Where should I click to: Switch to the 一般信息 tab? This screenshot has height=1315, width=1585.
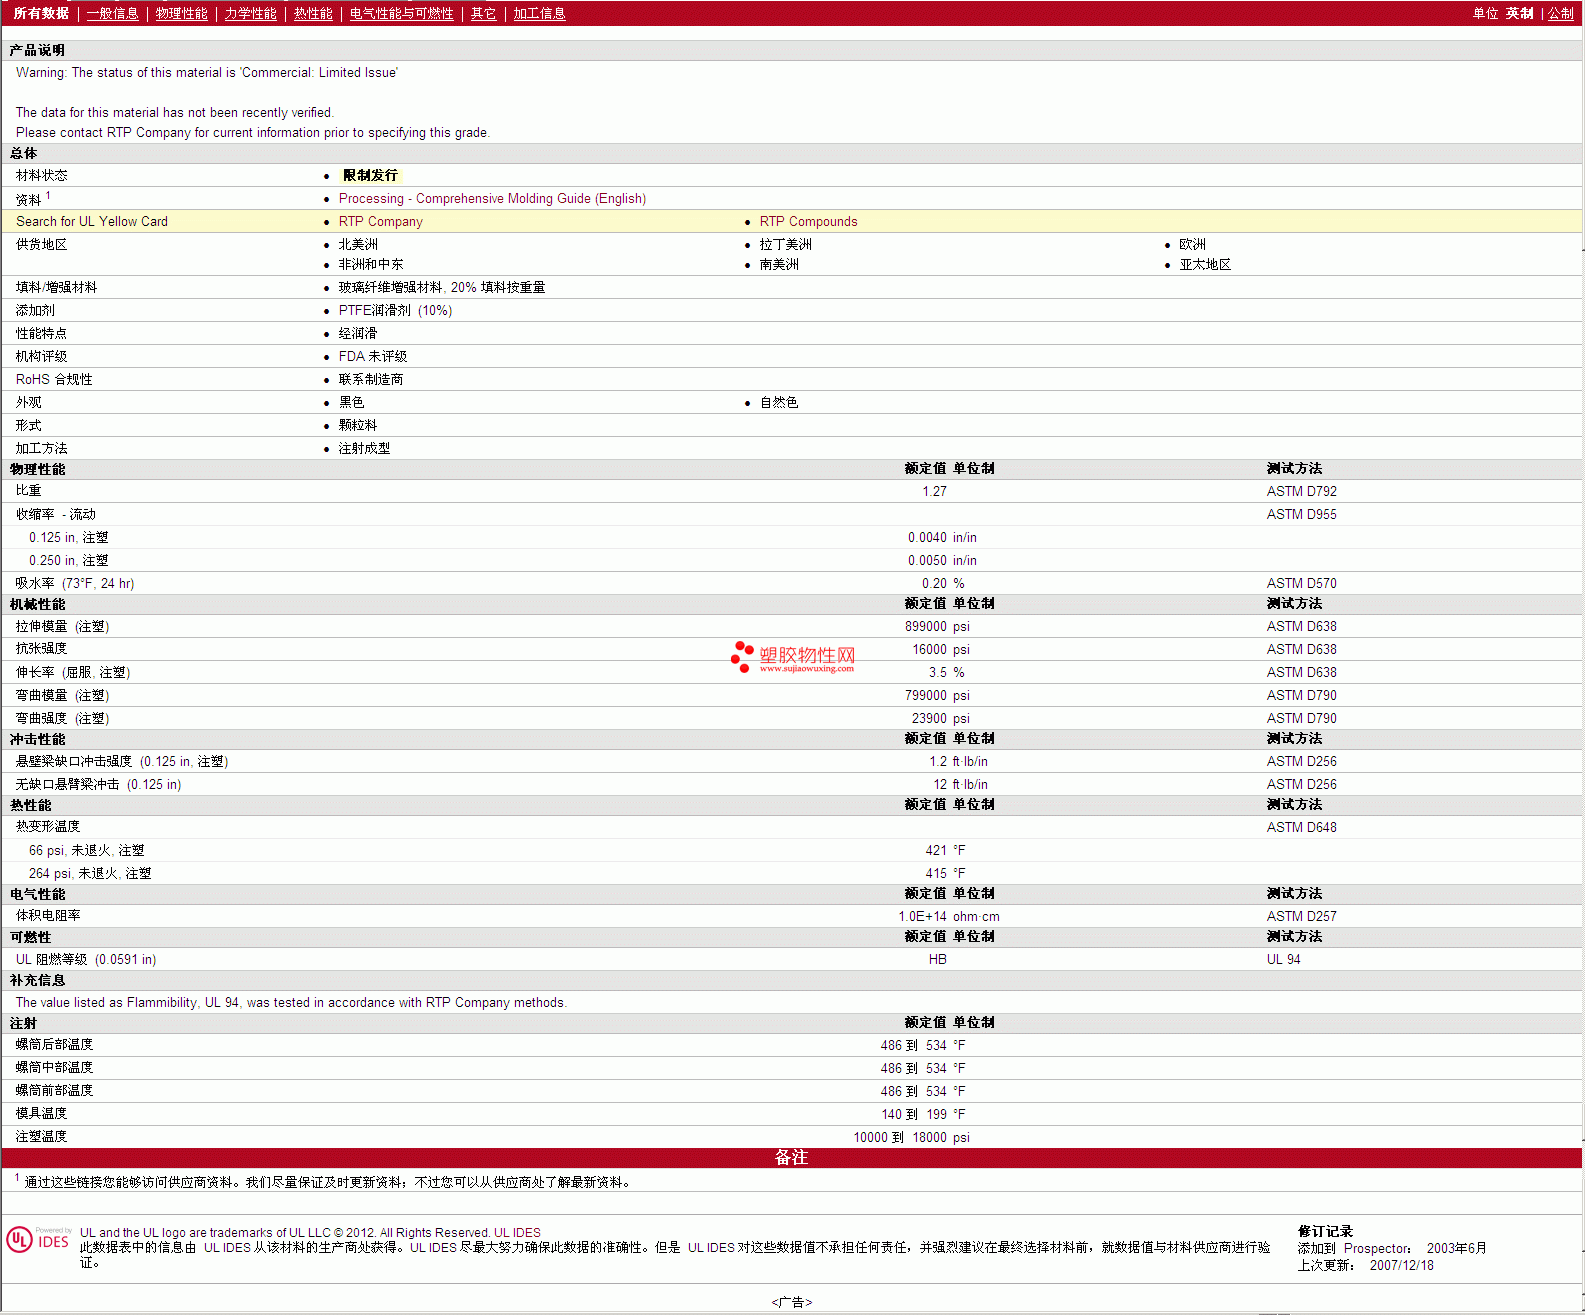(x=112, y=13)
